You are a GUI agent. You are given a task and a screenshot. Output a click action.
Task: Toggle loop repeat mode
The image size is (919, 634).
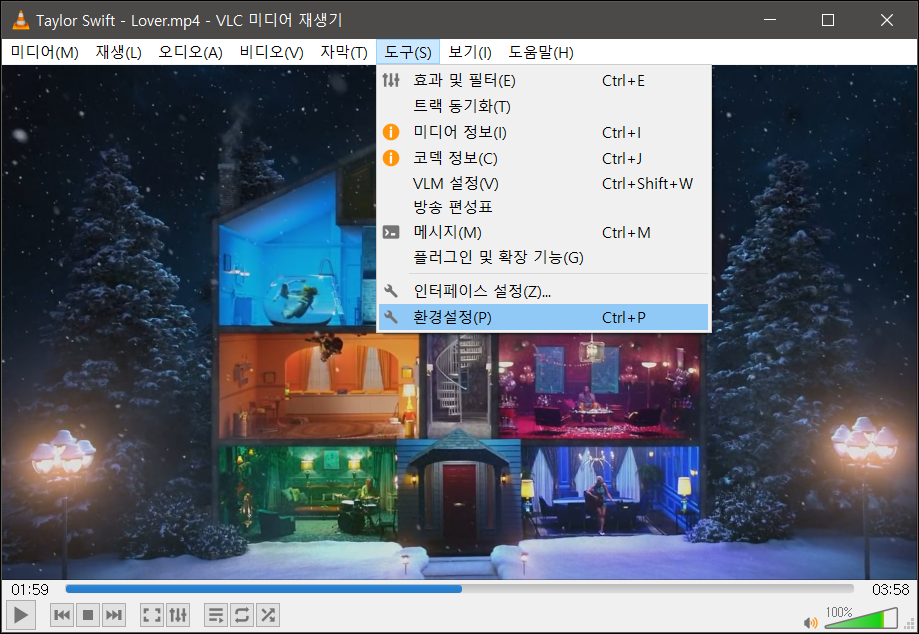[242, 615]
